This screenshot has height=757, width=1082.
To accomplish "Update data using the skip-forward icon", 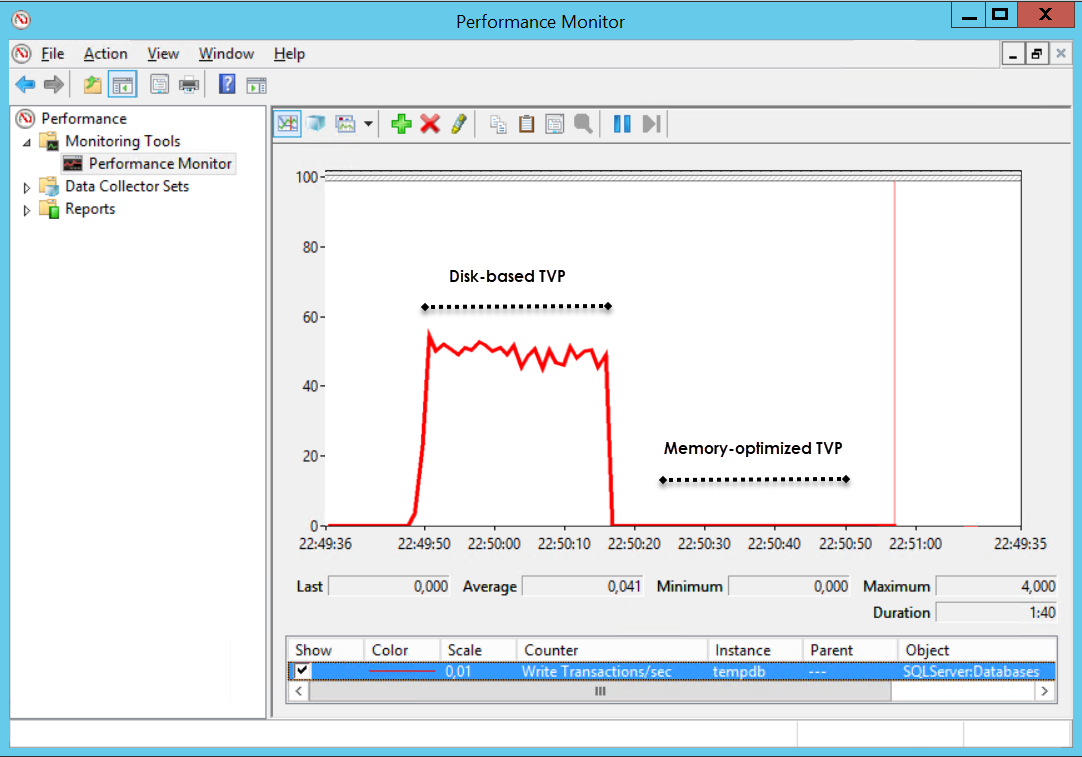I will click(x=650, y=123).
